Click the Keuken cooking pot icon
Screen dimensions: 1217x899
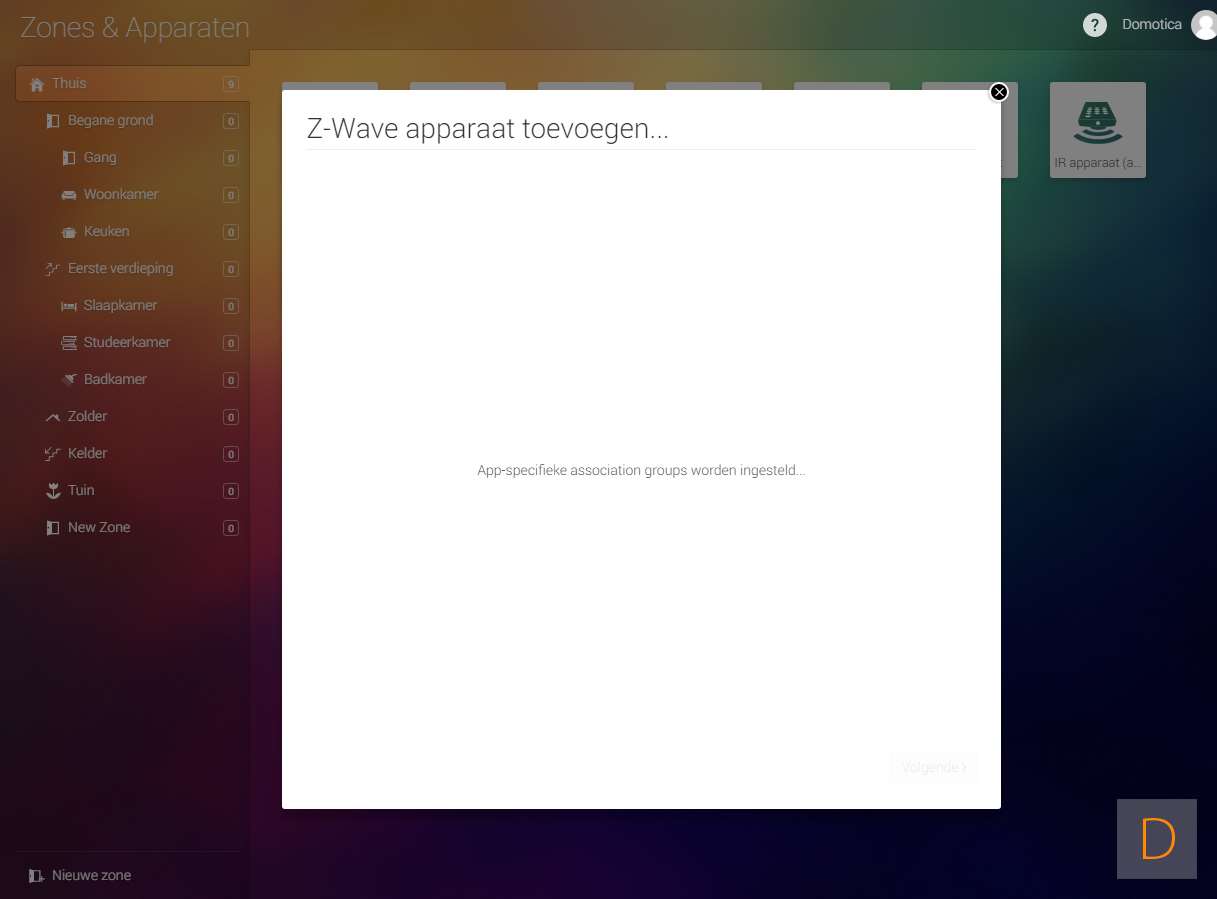click(x=69, y=232)
